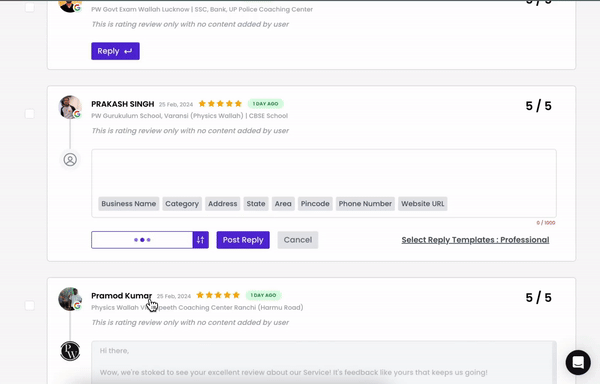Click the 0 / 1000 character counter
This screenshot has width=600, height=384.
click(x=546, y=223)
